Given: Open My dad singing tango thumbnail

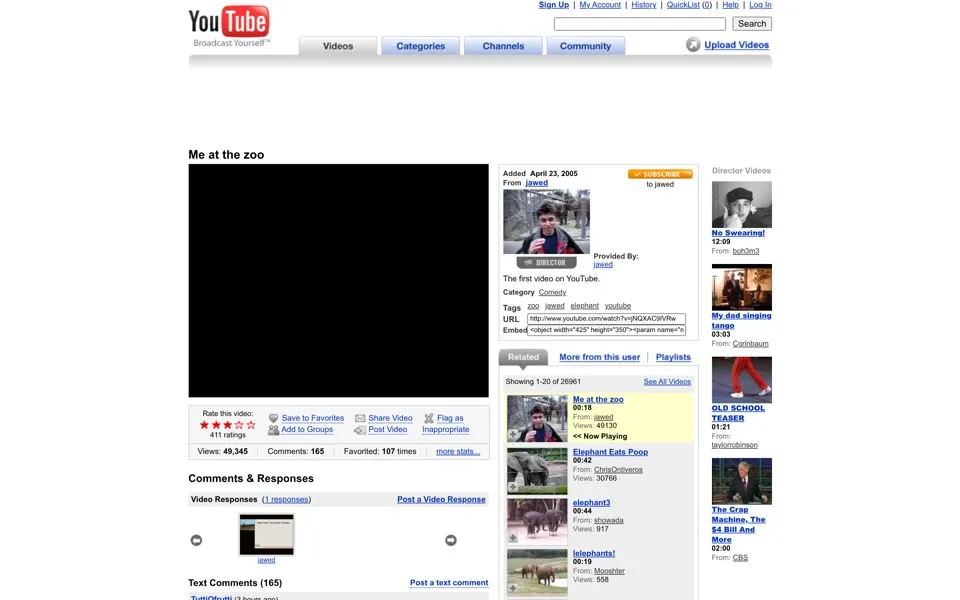Looking at the screenshot, I should (741, 287).
